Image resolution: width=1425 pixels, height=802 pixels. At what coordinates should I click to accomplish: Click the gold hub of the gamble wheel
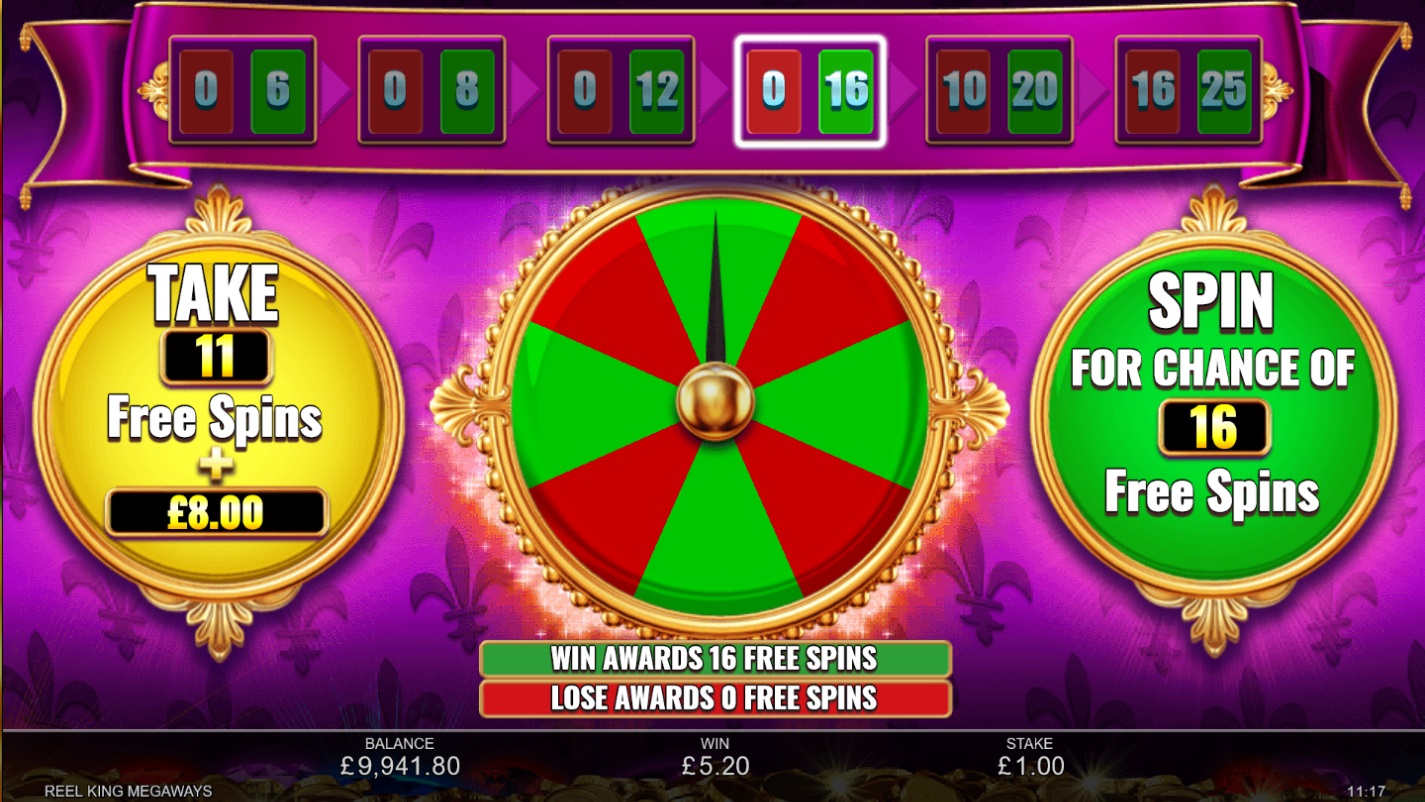click(714, 401)
